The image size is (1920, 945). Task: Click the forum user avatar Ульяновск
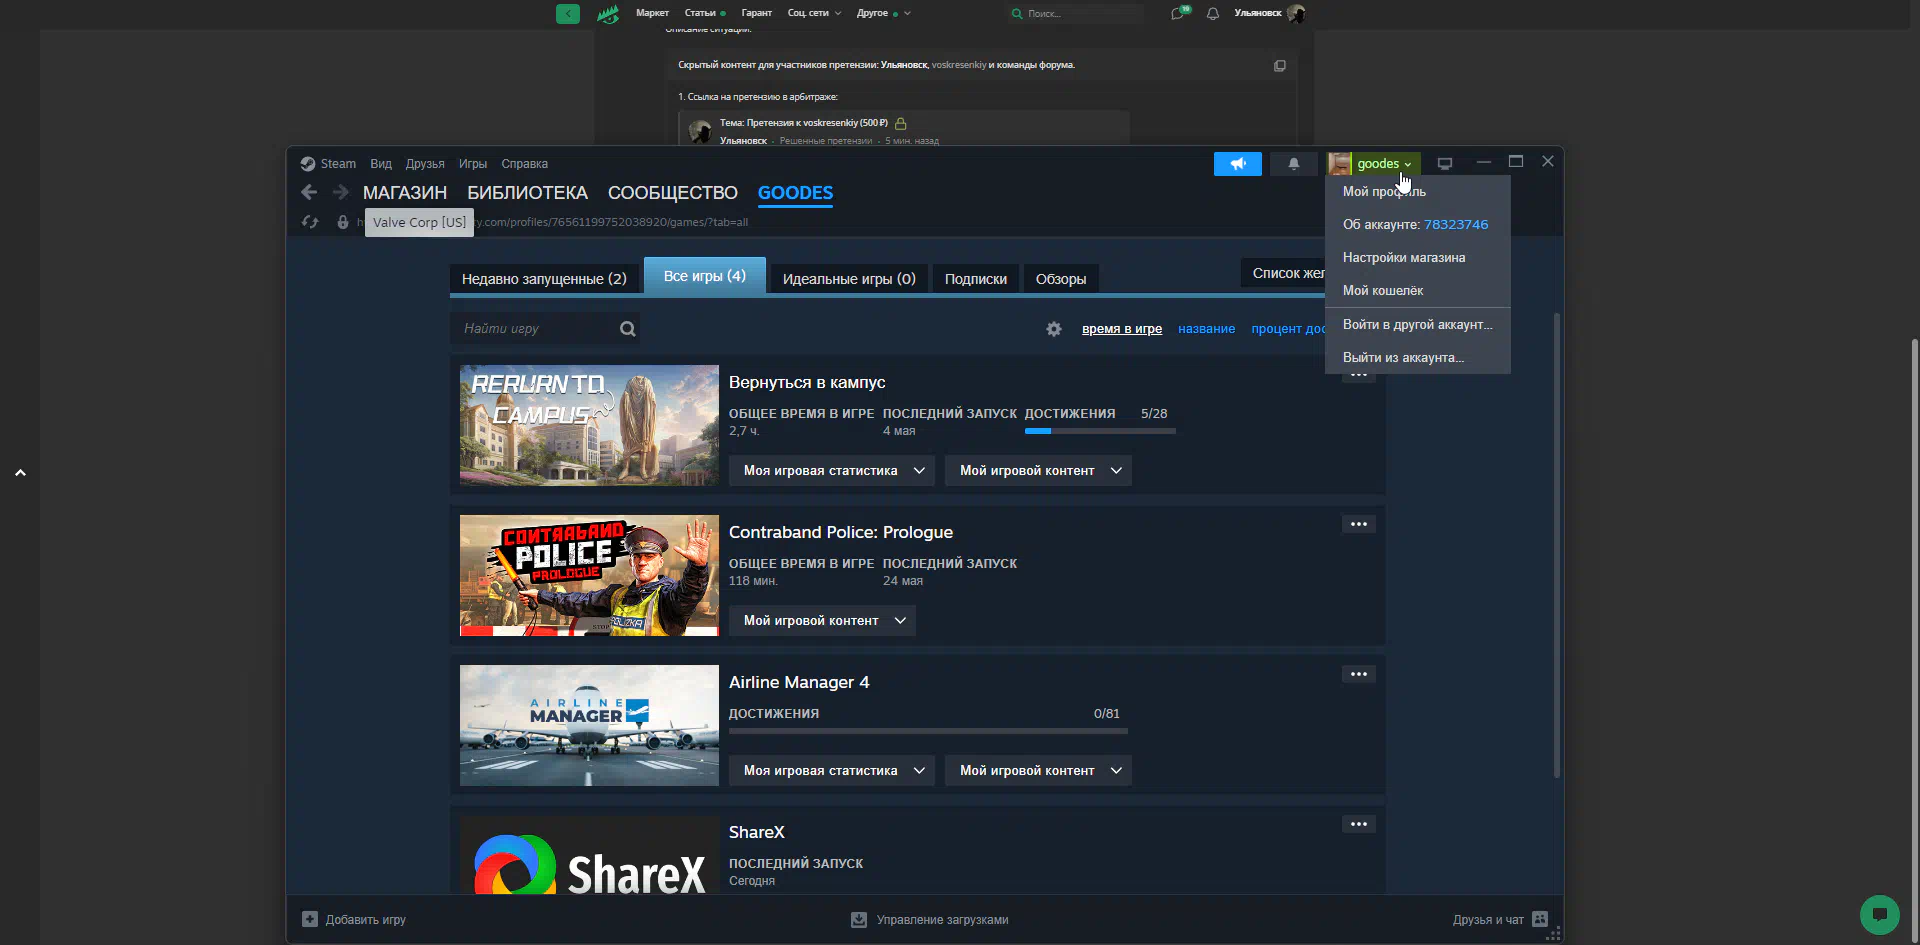tap(1296, 13)
